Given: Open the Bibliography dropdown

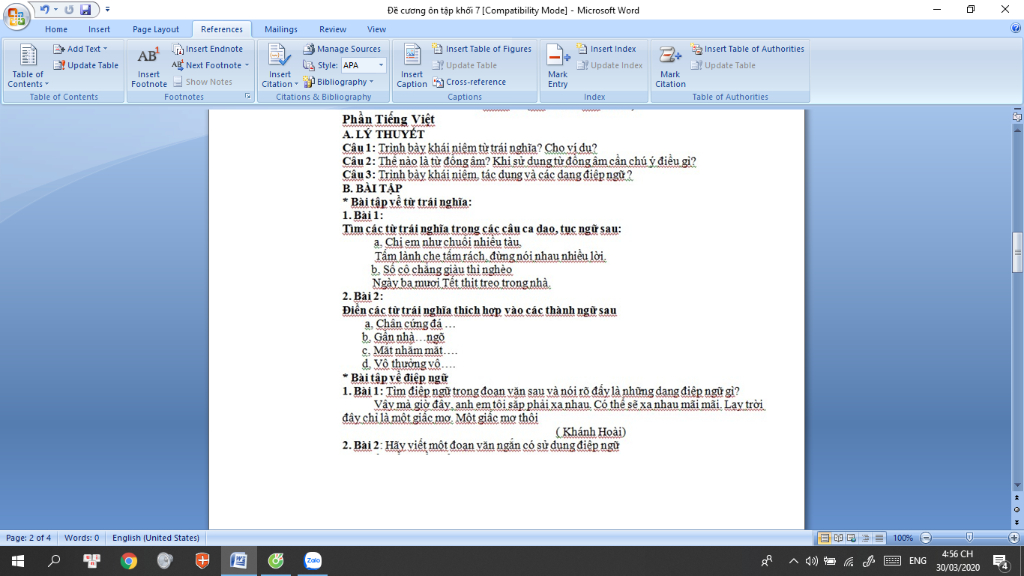Looking at the screenshot, I should point(338,82).
